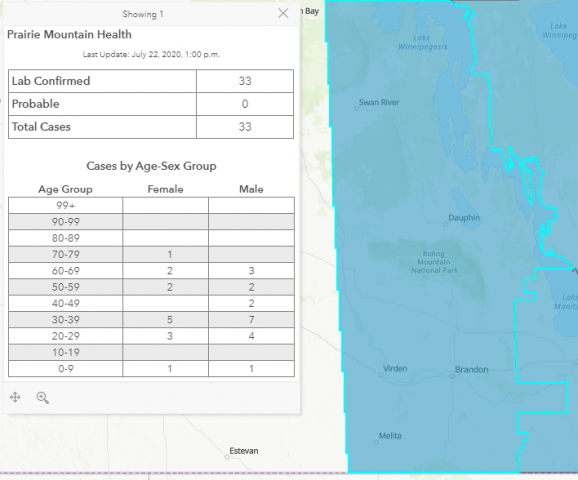This screenshot has height=480, width=578.
Task: Click the Male column header
Action: (x=251, y=189)
